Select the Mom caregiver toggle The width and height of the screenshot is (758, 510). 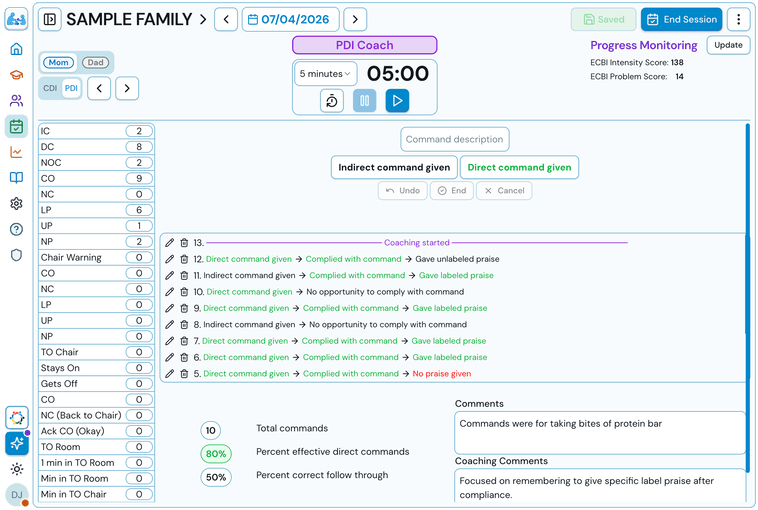click(58, 62)
